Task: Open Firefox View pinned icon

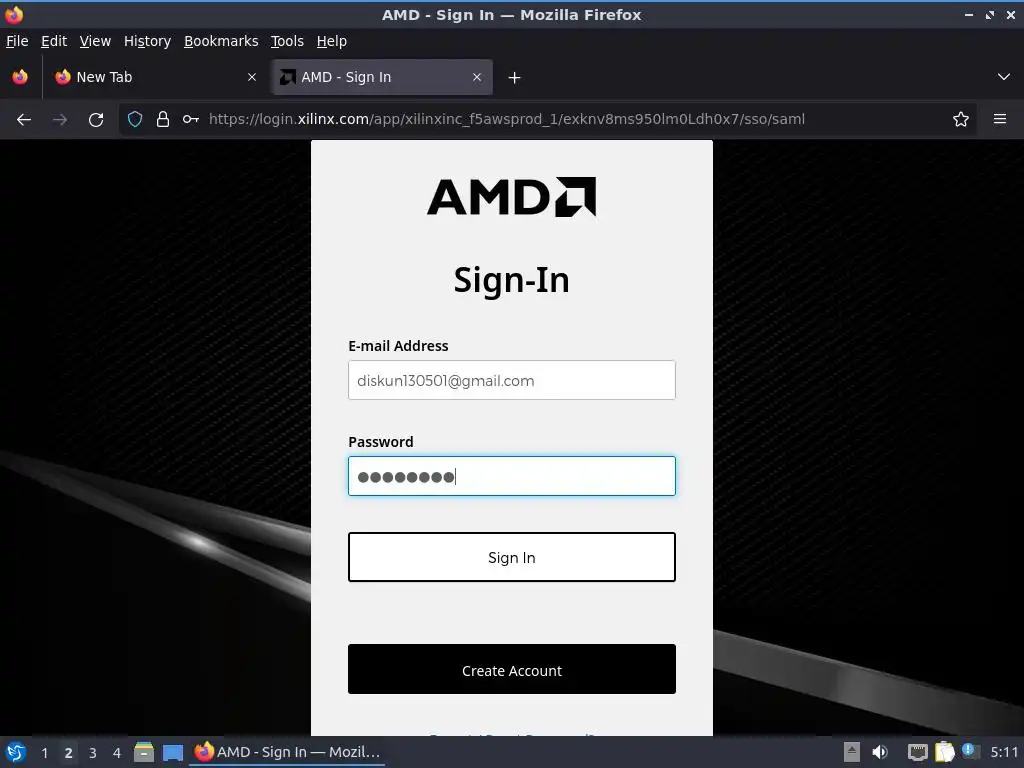Action: 20,77
